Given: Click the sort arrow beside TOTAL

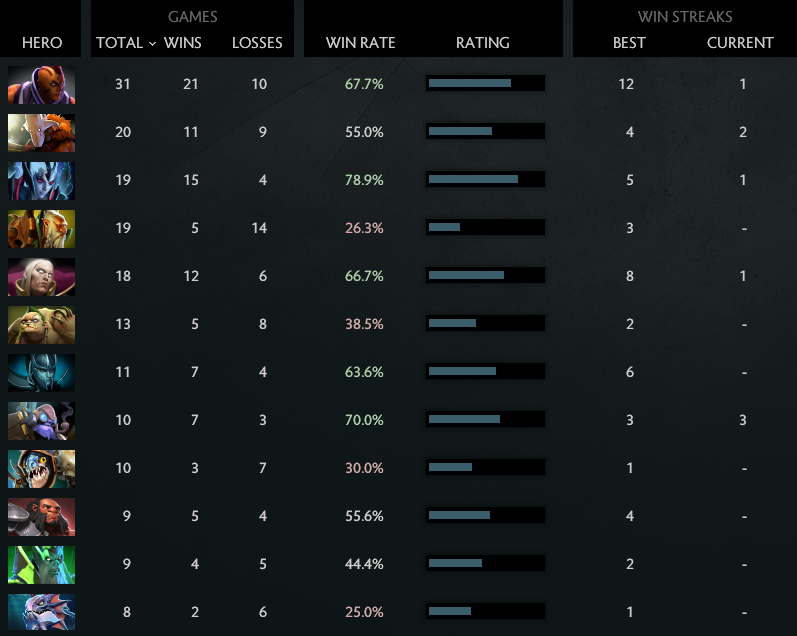Looking at the screenshot, I should point(152,44).
